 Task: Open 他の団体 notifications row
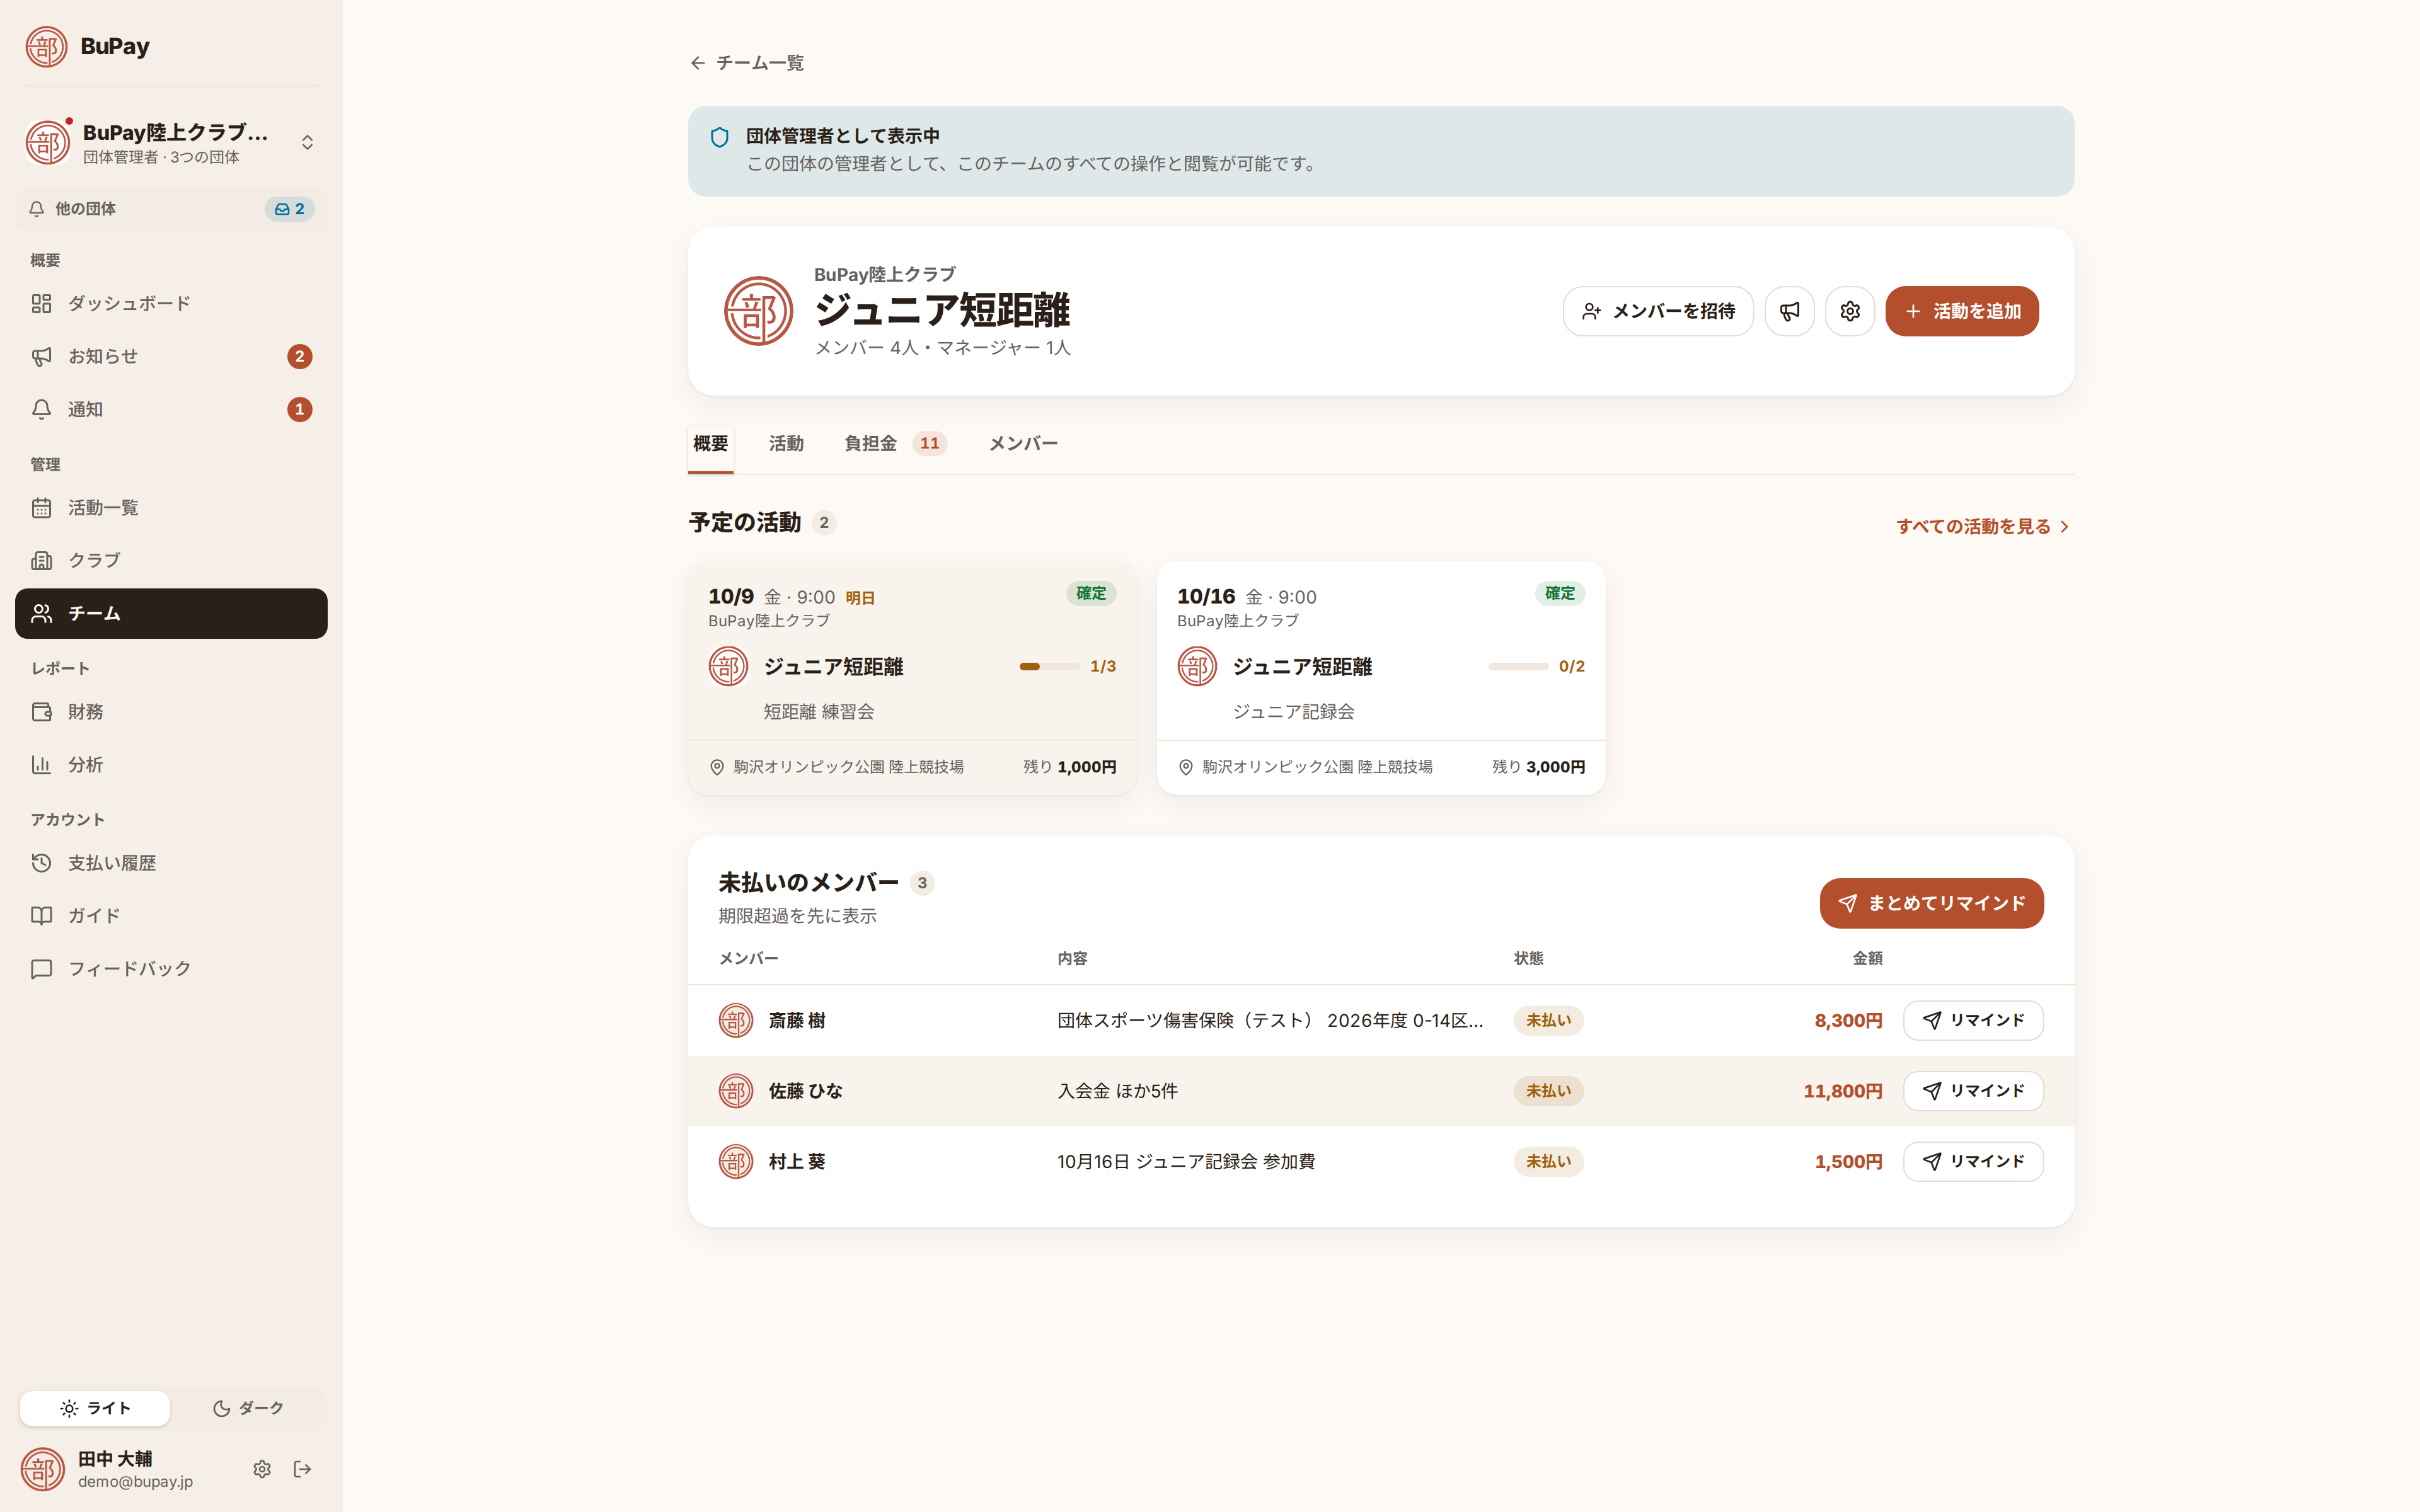click(x=171, y=209)
